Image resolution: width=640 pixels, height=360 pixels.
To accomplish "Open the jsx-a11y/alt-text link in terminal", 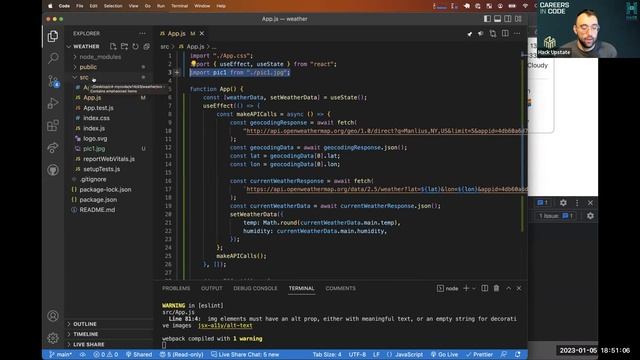I will tap(225, 325).
